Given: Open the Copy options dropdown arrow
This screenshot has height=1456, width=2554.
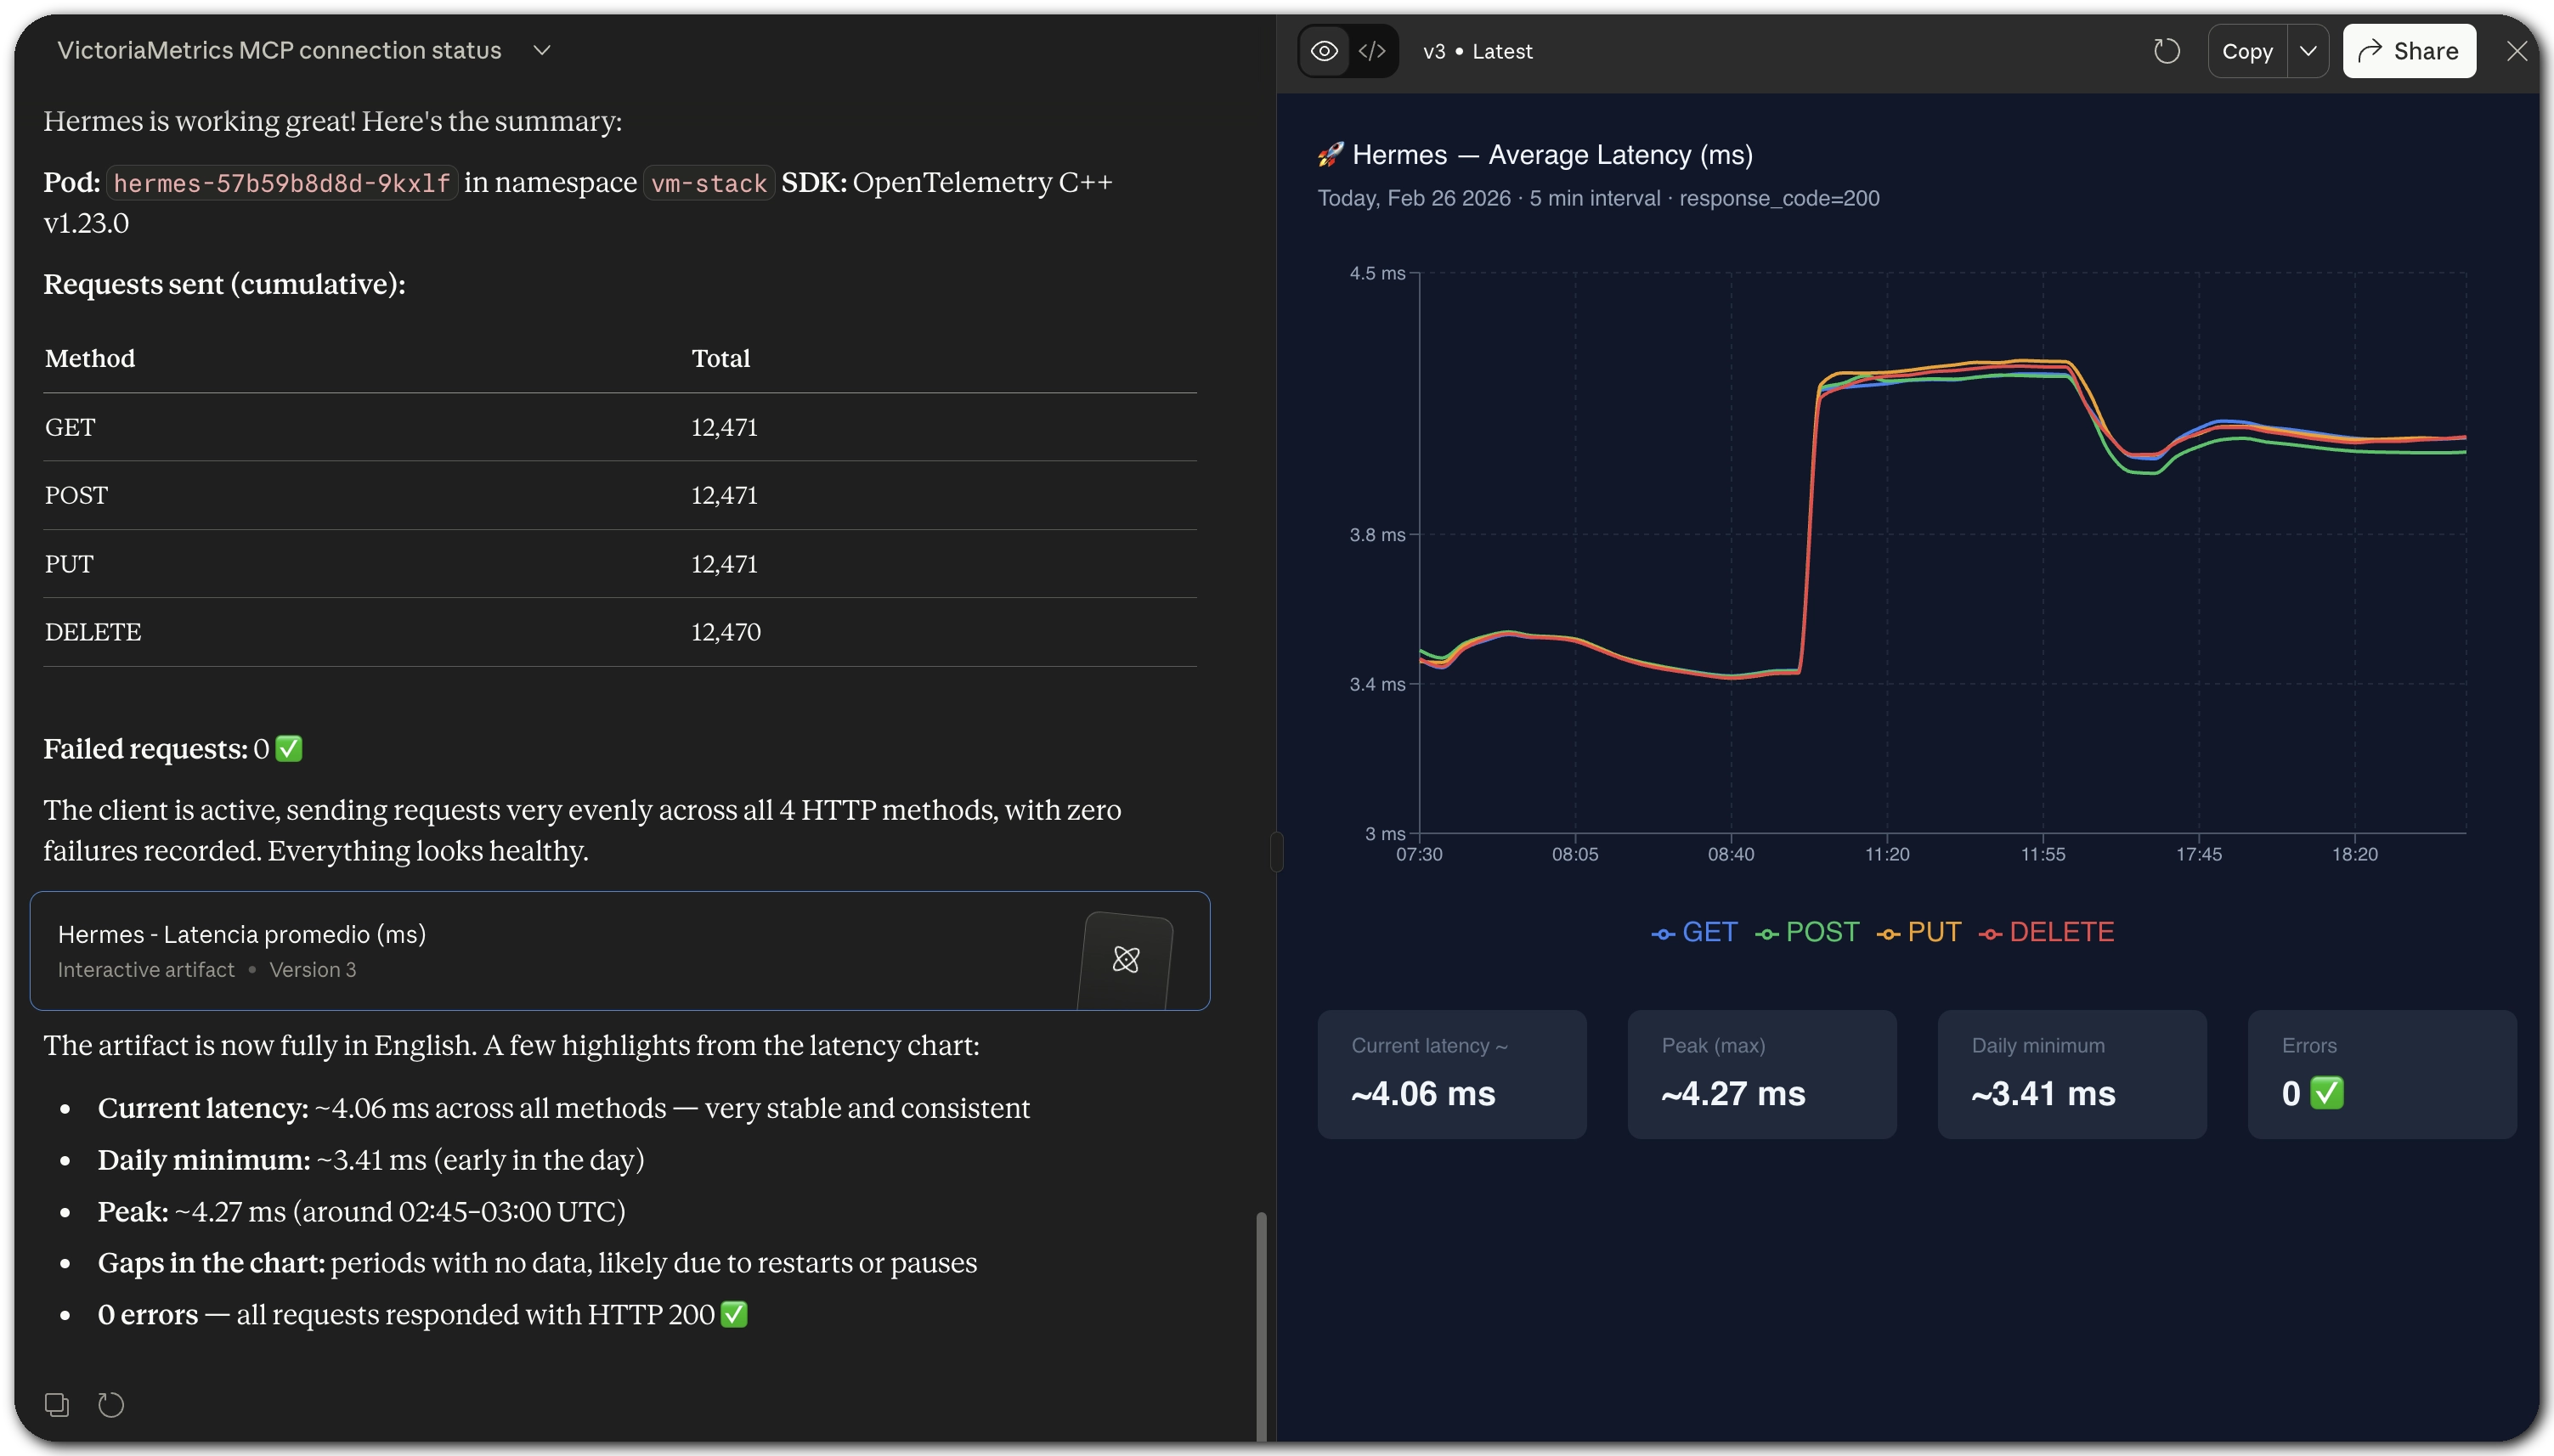Looking at the screenshot, I should click(2308, 51).
